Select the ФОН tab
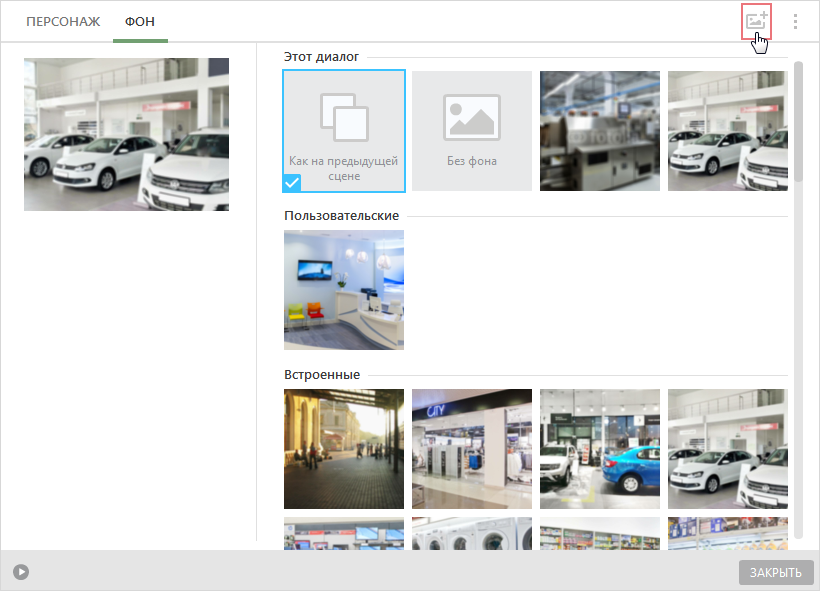The height and width of the screenshot is (591, 820). tap(140, 21)
